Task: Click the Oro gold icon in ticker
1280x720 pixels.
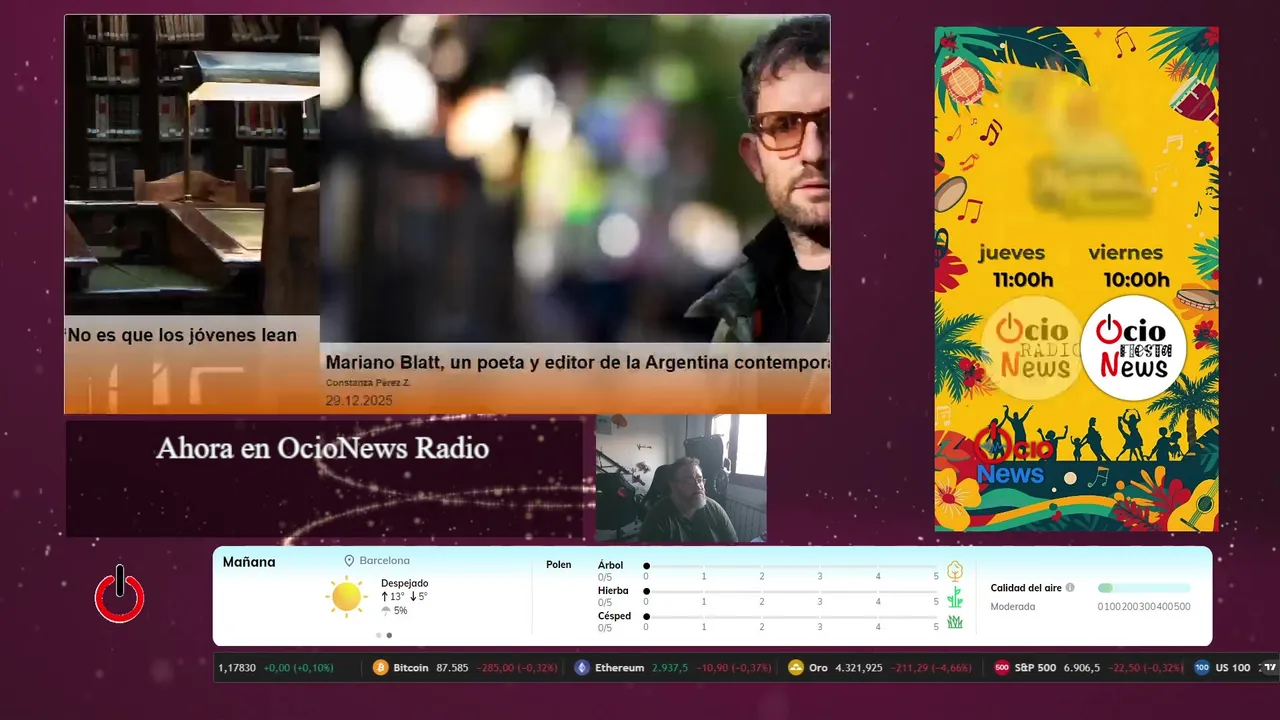Action: coord(796,668)
